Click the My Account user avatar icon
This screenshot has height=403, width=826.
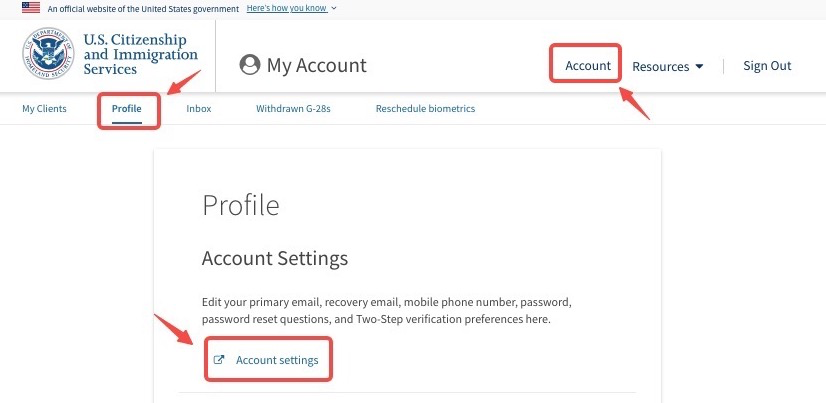point(250,65)
